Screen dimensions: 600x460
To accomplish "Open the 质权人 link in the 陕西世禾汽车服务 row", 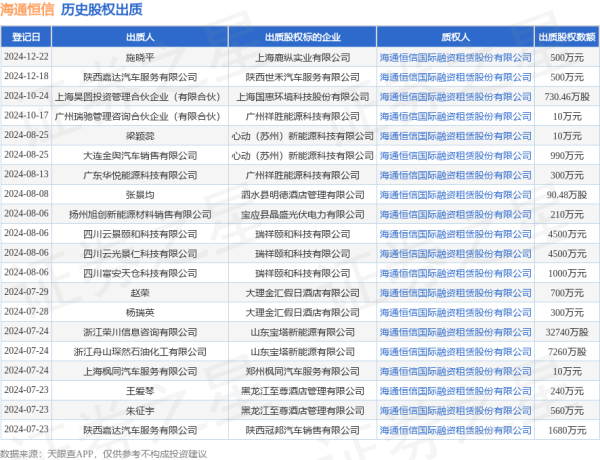I will coord(455,77).
